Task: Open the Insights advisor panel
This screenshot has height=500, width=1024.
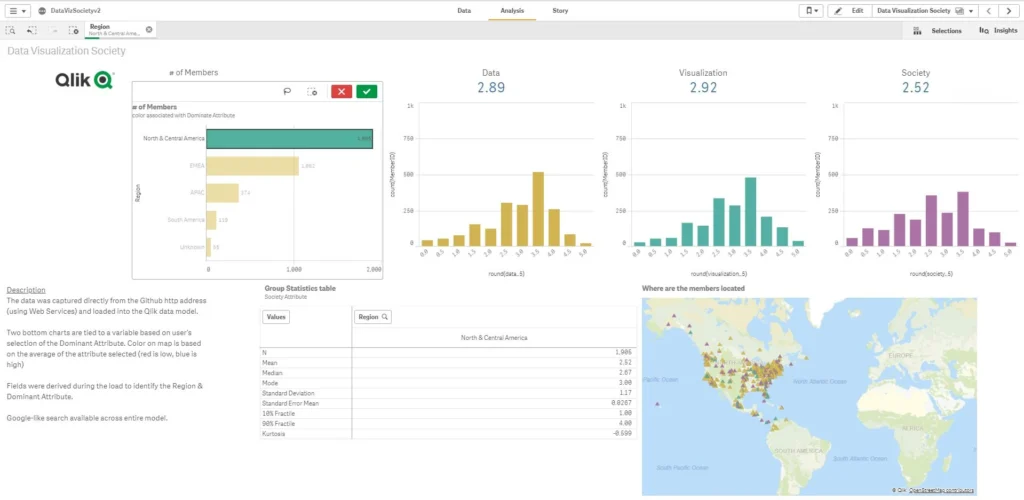Action: click(x=998, y=30)
